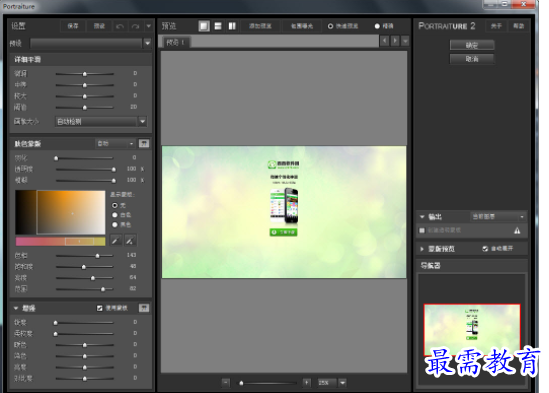Click the main preview image
Screen dimensions: 549x393
point(284,212)
